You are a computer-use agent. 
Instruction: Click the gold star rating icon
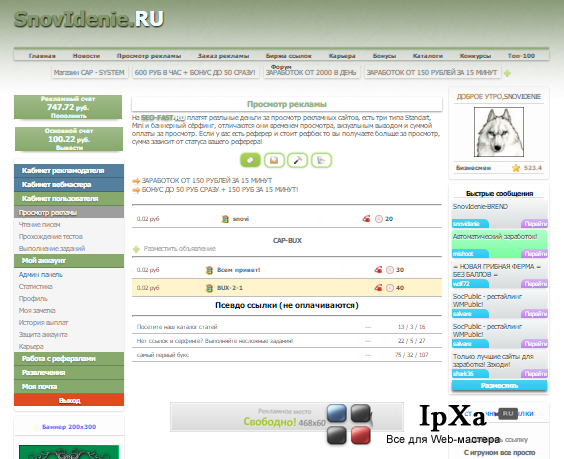point(516,168)
